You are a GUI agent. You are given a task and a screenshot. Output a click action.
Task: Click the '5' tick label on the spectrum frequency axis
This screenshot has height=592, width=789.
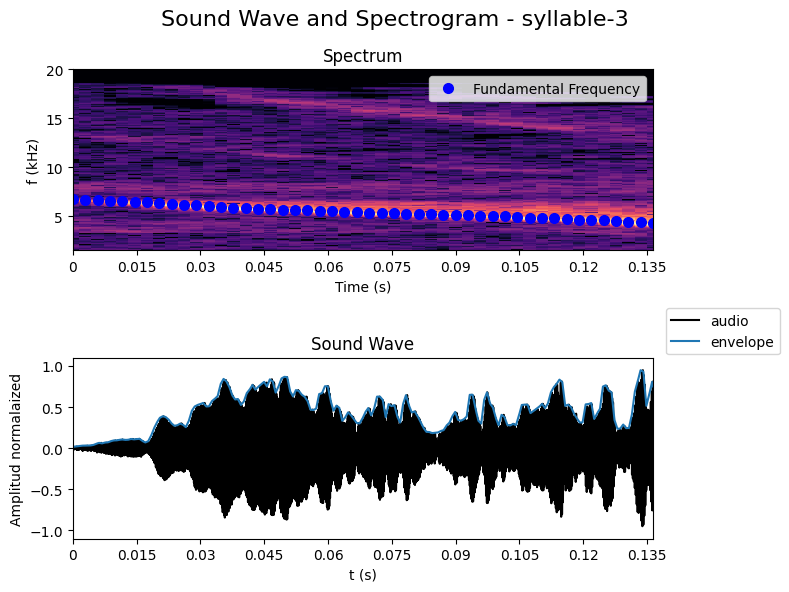tap(59, 217)
